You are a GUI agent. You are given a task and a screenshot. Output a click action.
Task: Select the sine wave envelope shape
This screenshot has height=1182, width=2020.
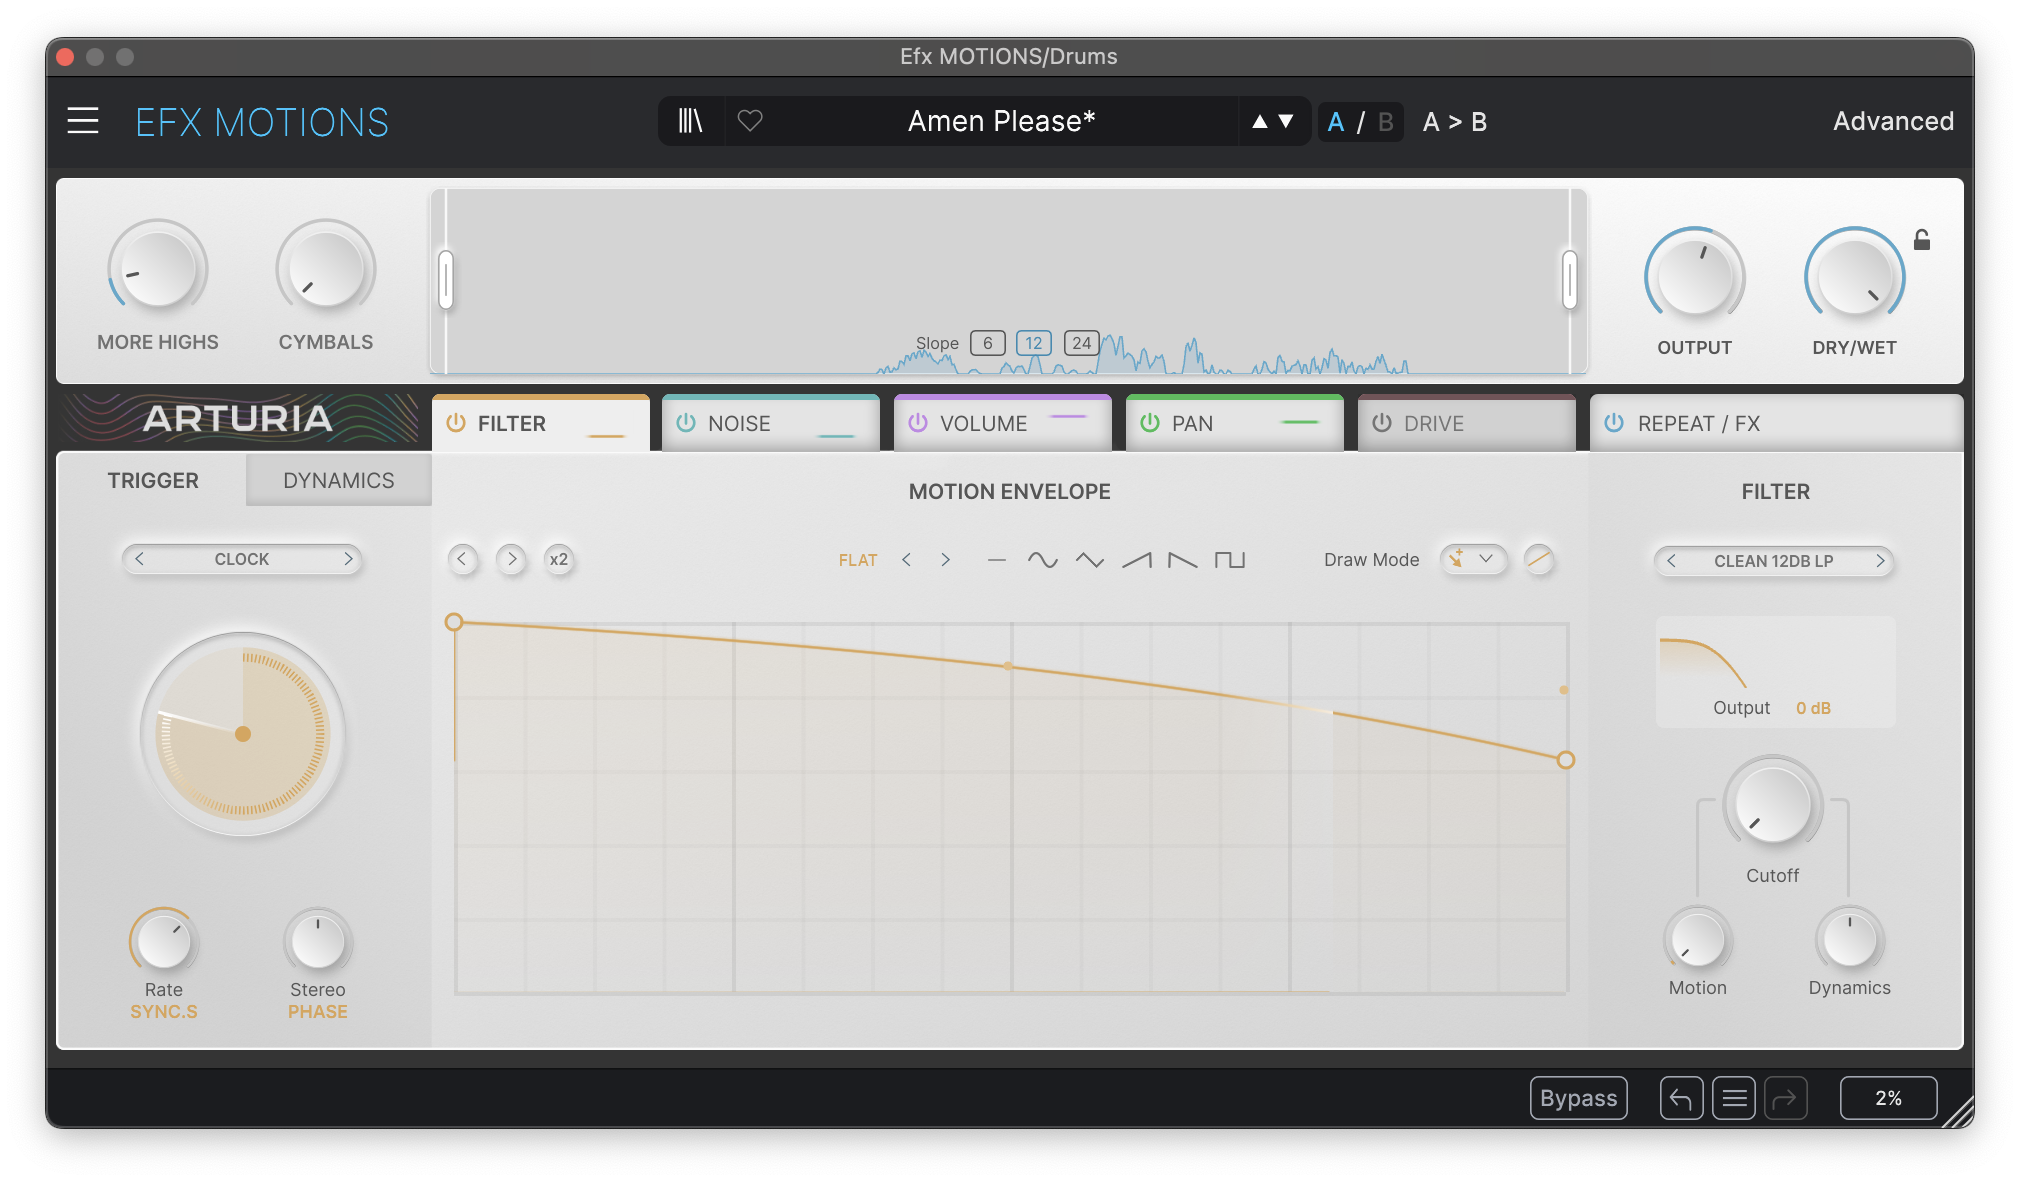pyautogui.click(x=1043, y=559)
